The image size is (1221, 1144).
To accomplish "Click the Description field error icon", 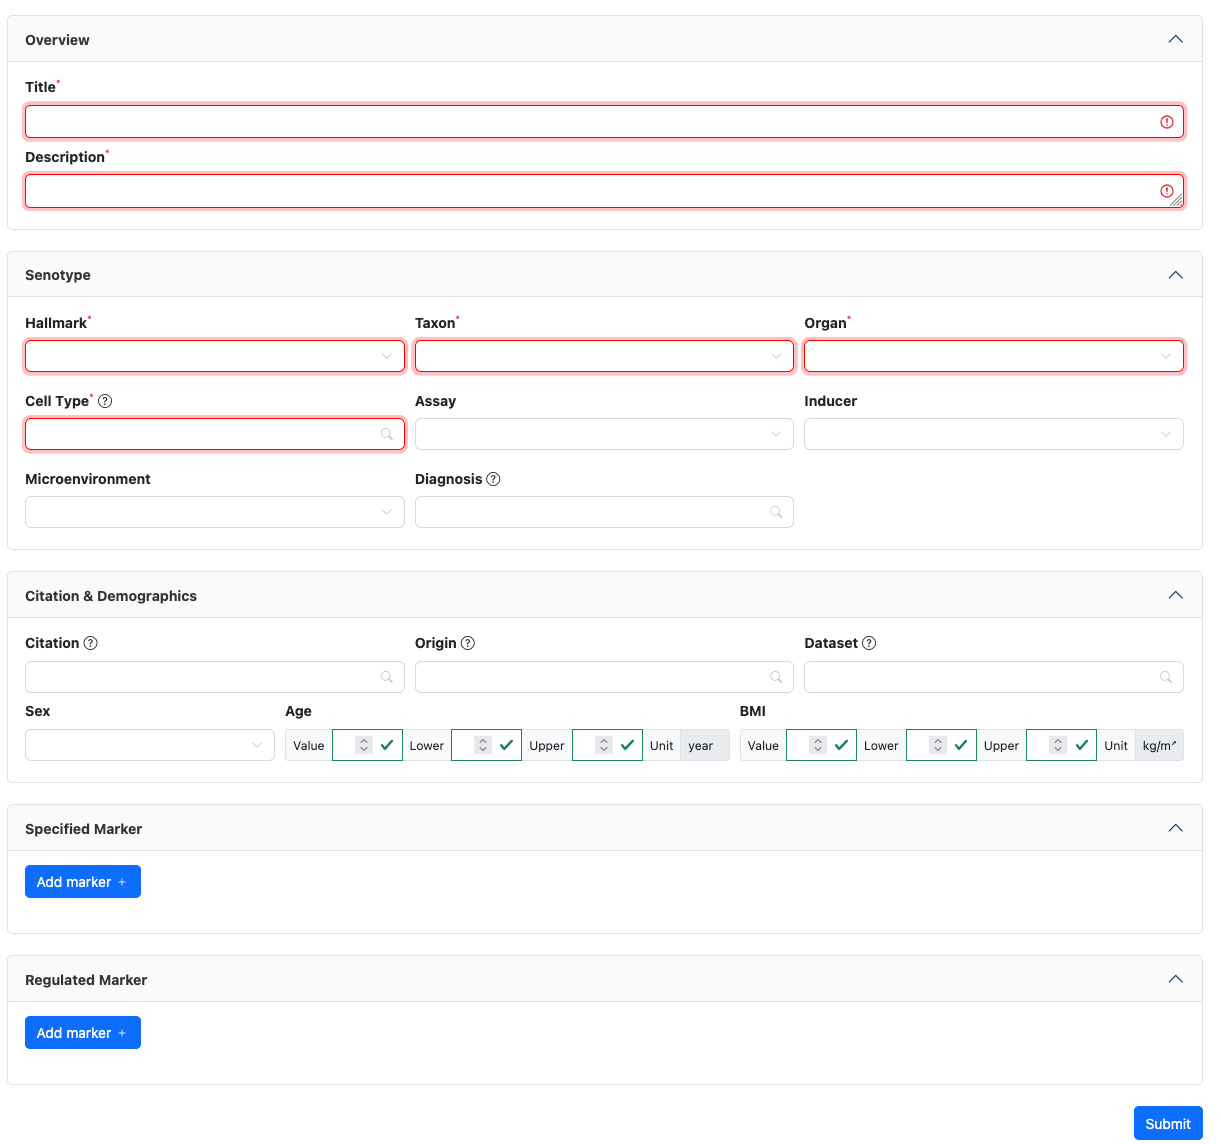I will point(1167,191).
